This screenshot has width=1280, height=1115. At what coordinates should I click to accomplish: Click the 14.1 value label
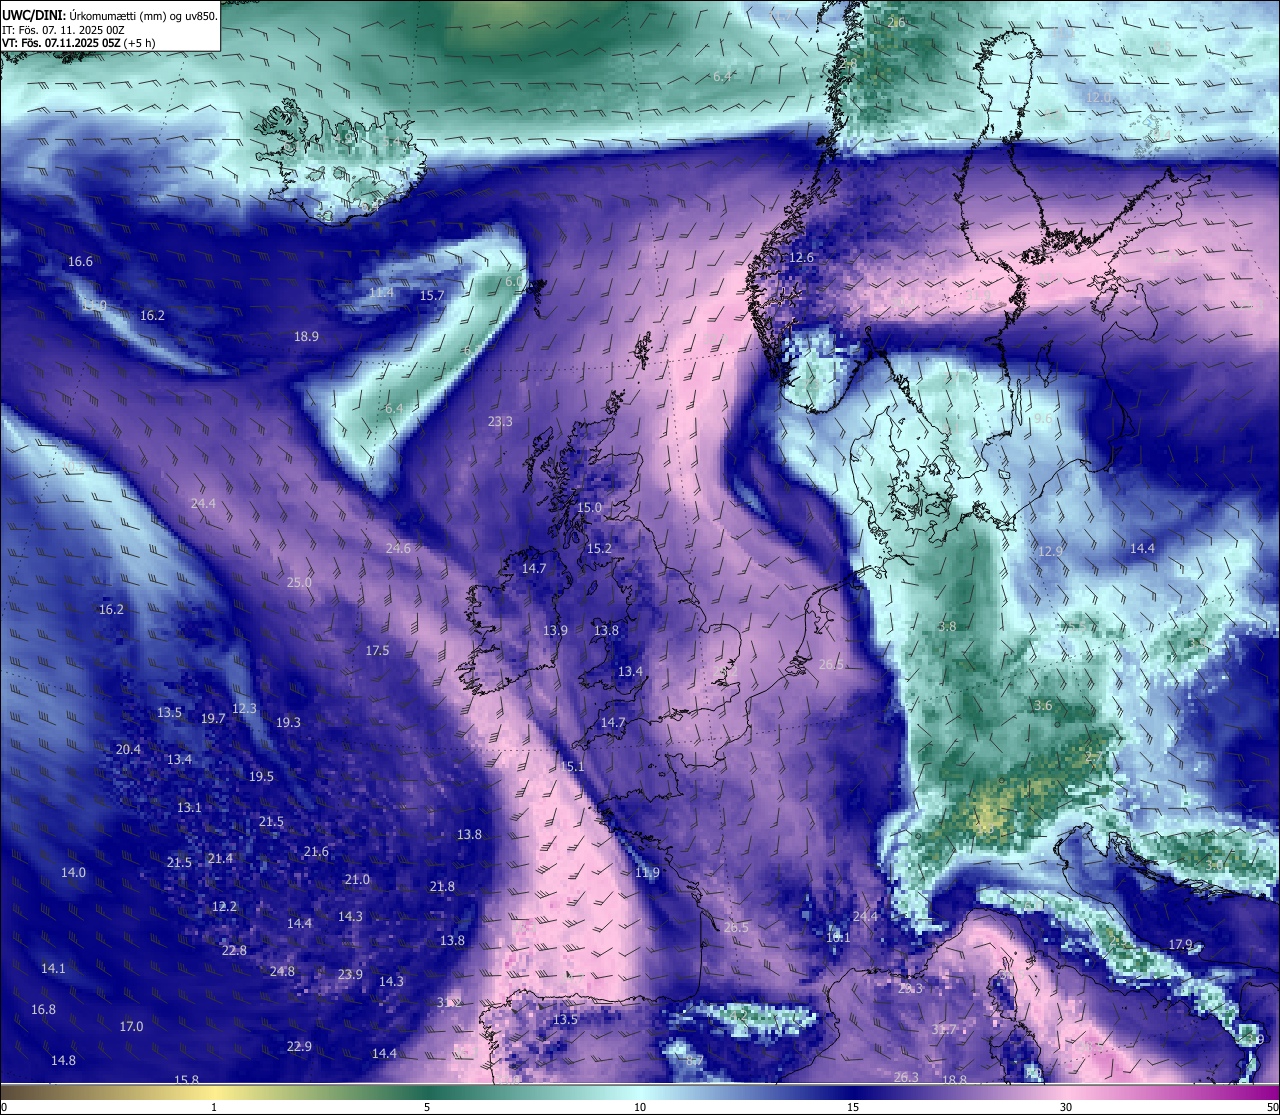pos(53,969)
